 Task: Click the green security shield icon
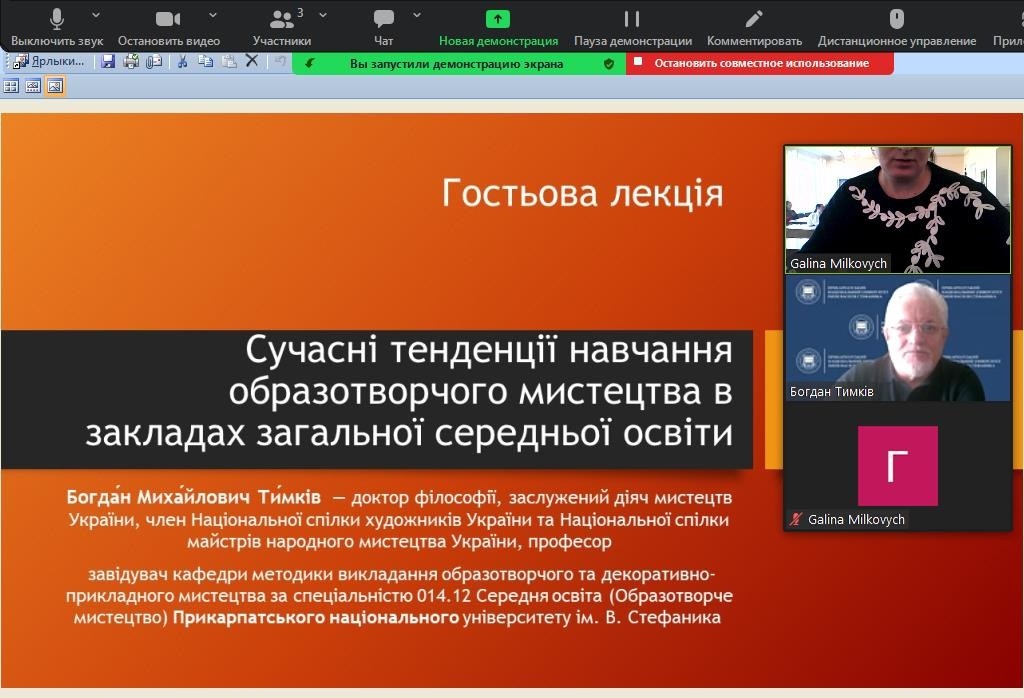pyautogui.click(x=608, y=63)
